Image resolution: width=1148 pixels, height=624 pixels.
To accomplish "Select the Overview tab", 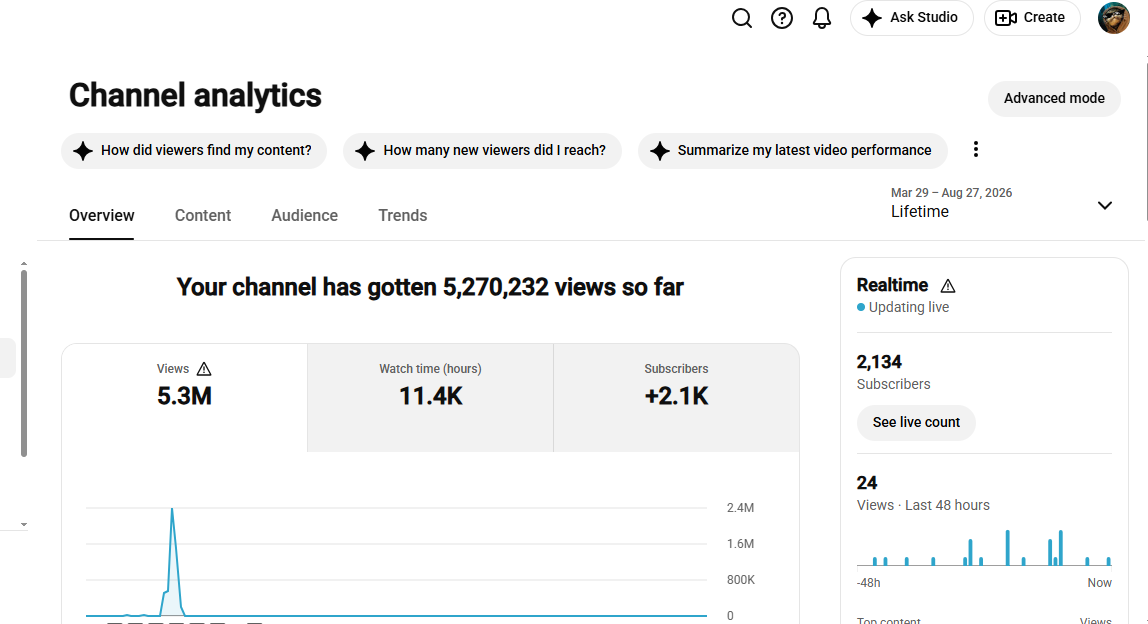I will [102, 215].
